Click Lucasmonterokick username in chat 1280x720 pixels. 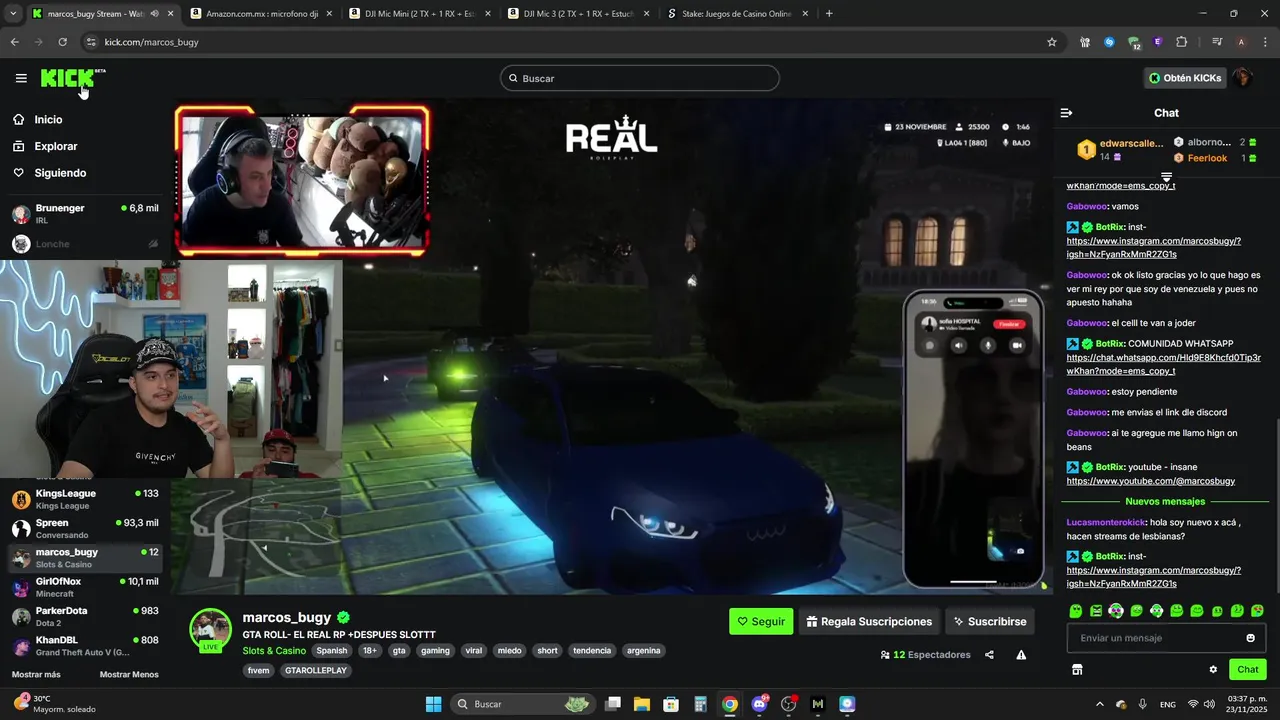[1105, 522]
